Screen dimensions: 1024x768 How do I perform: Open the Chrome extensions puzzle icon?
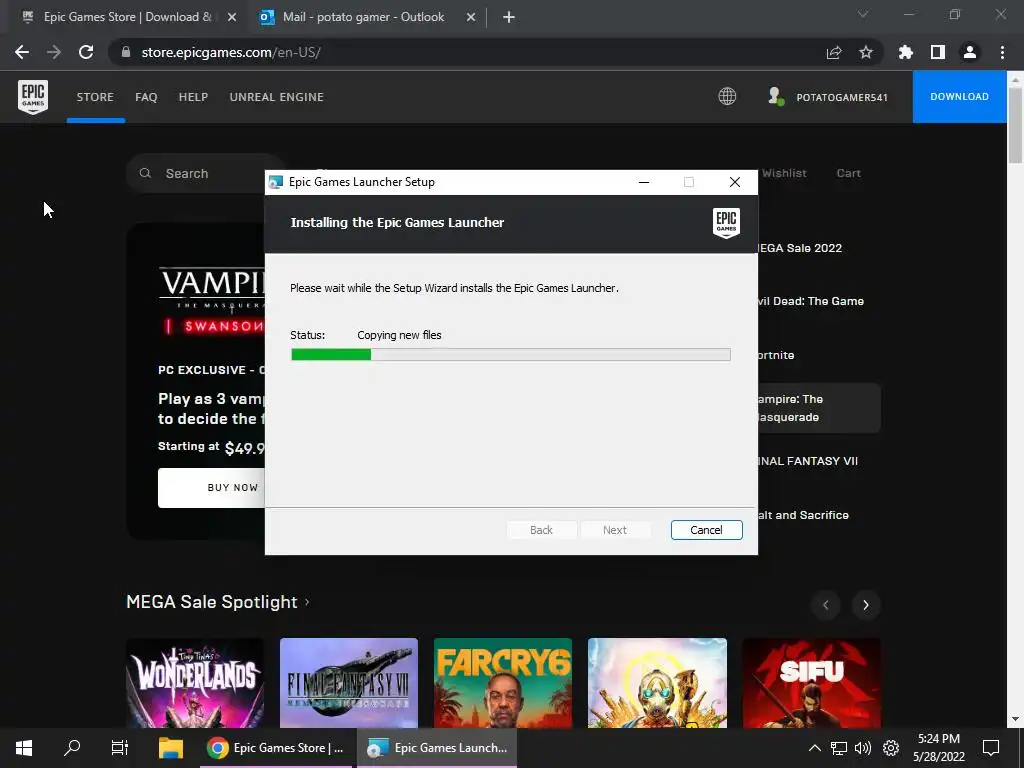[906, 52]
